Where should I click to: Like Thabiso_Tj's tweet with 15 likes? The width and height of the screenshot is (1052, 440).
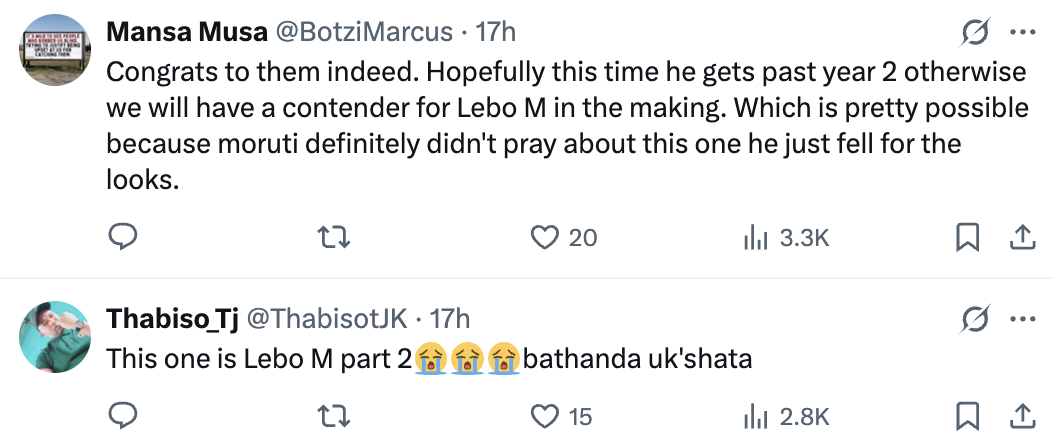[x=543, y=416]
